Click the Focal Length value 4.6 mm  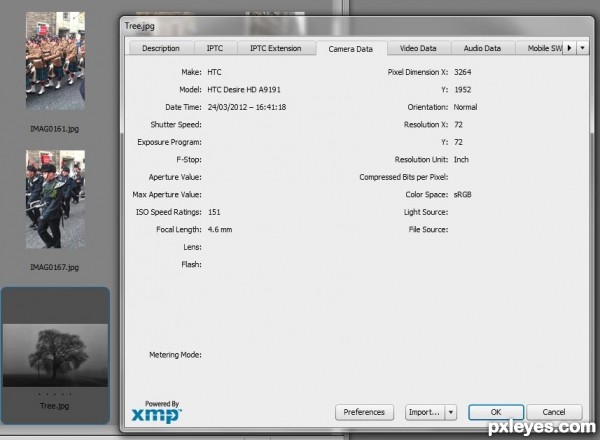tap(220, 230)
